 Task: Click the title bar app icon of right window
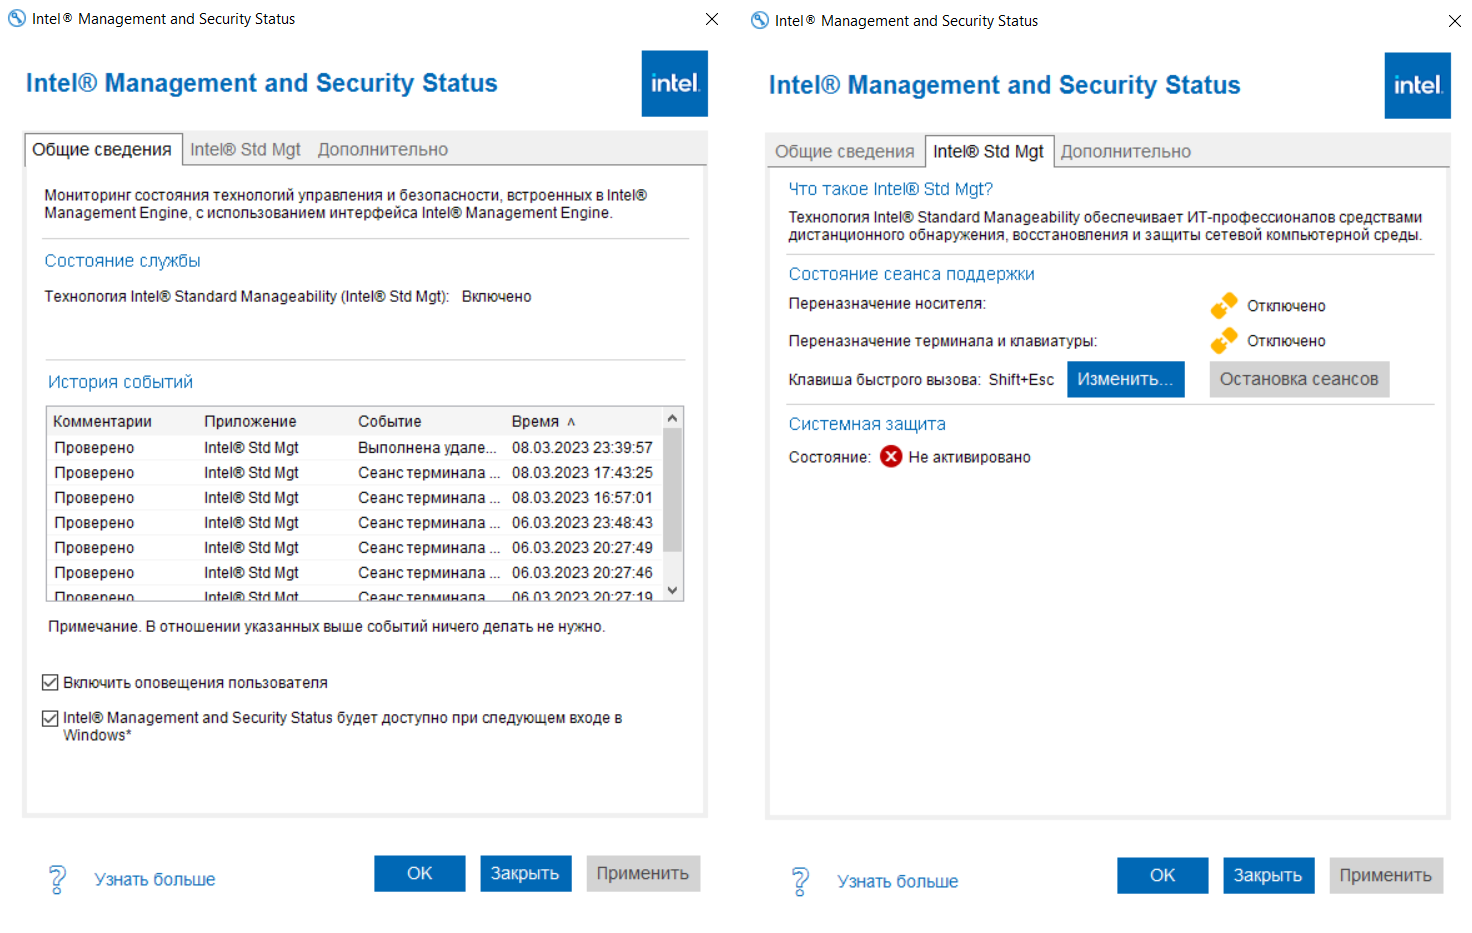tap(760, 20)
